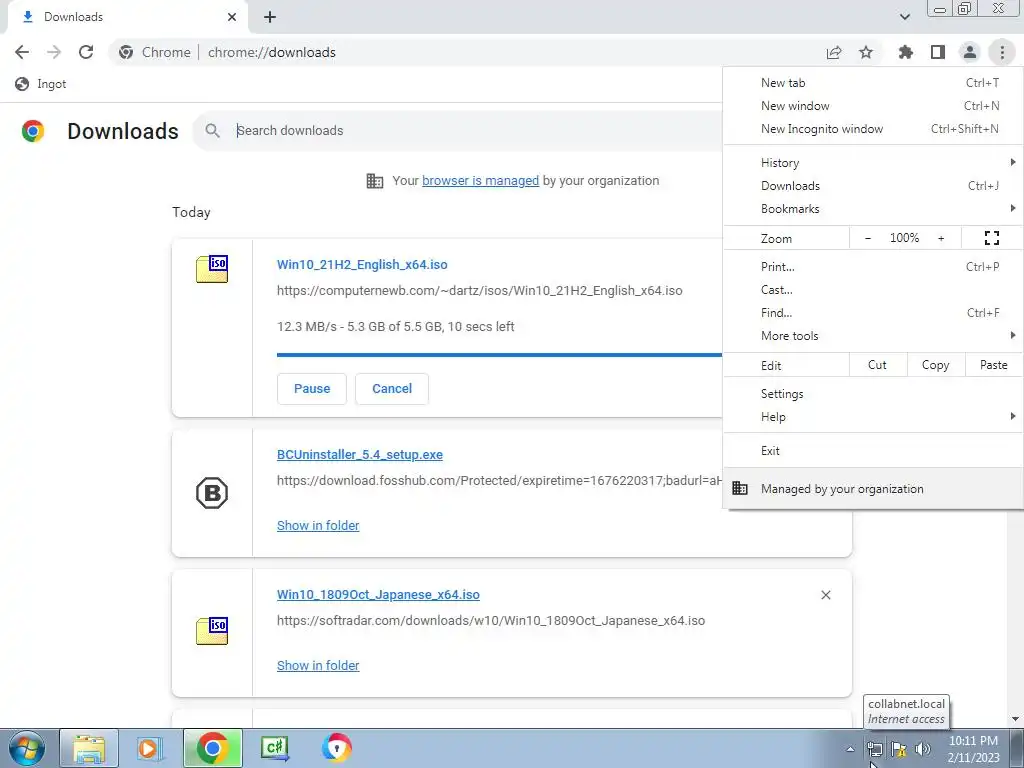Click Cut in the Edit row
This screenshot has height=768, width=1024.
[x=878, y=365]
